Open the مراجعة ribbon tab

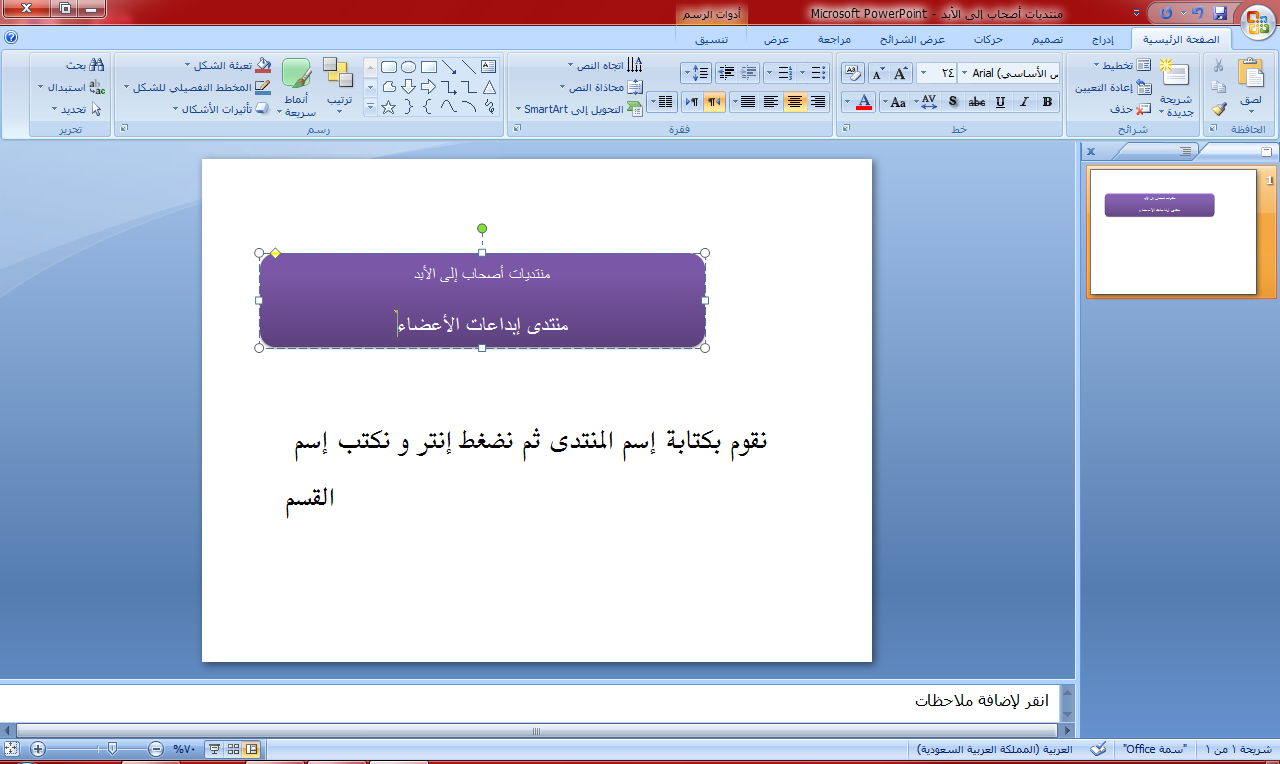(x=834, y=40)
